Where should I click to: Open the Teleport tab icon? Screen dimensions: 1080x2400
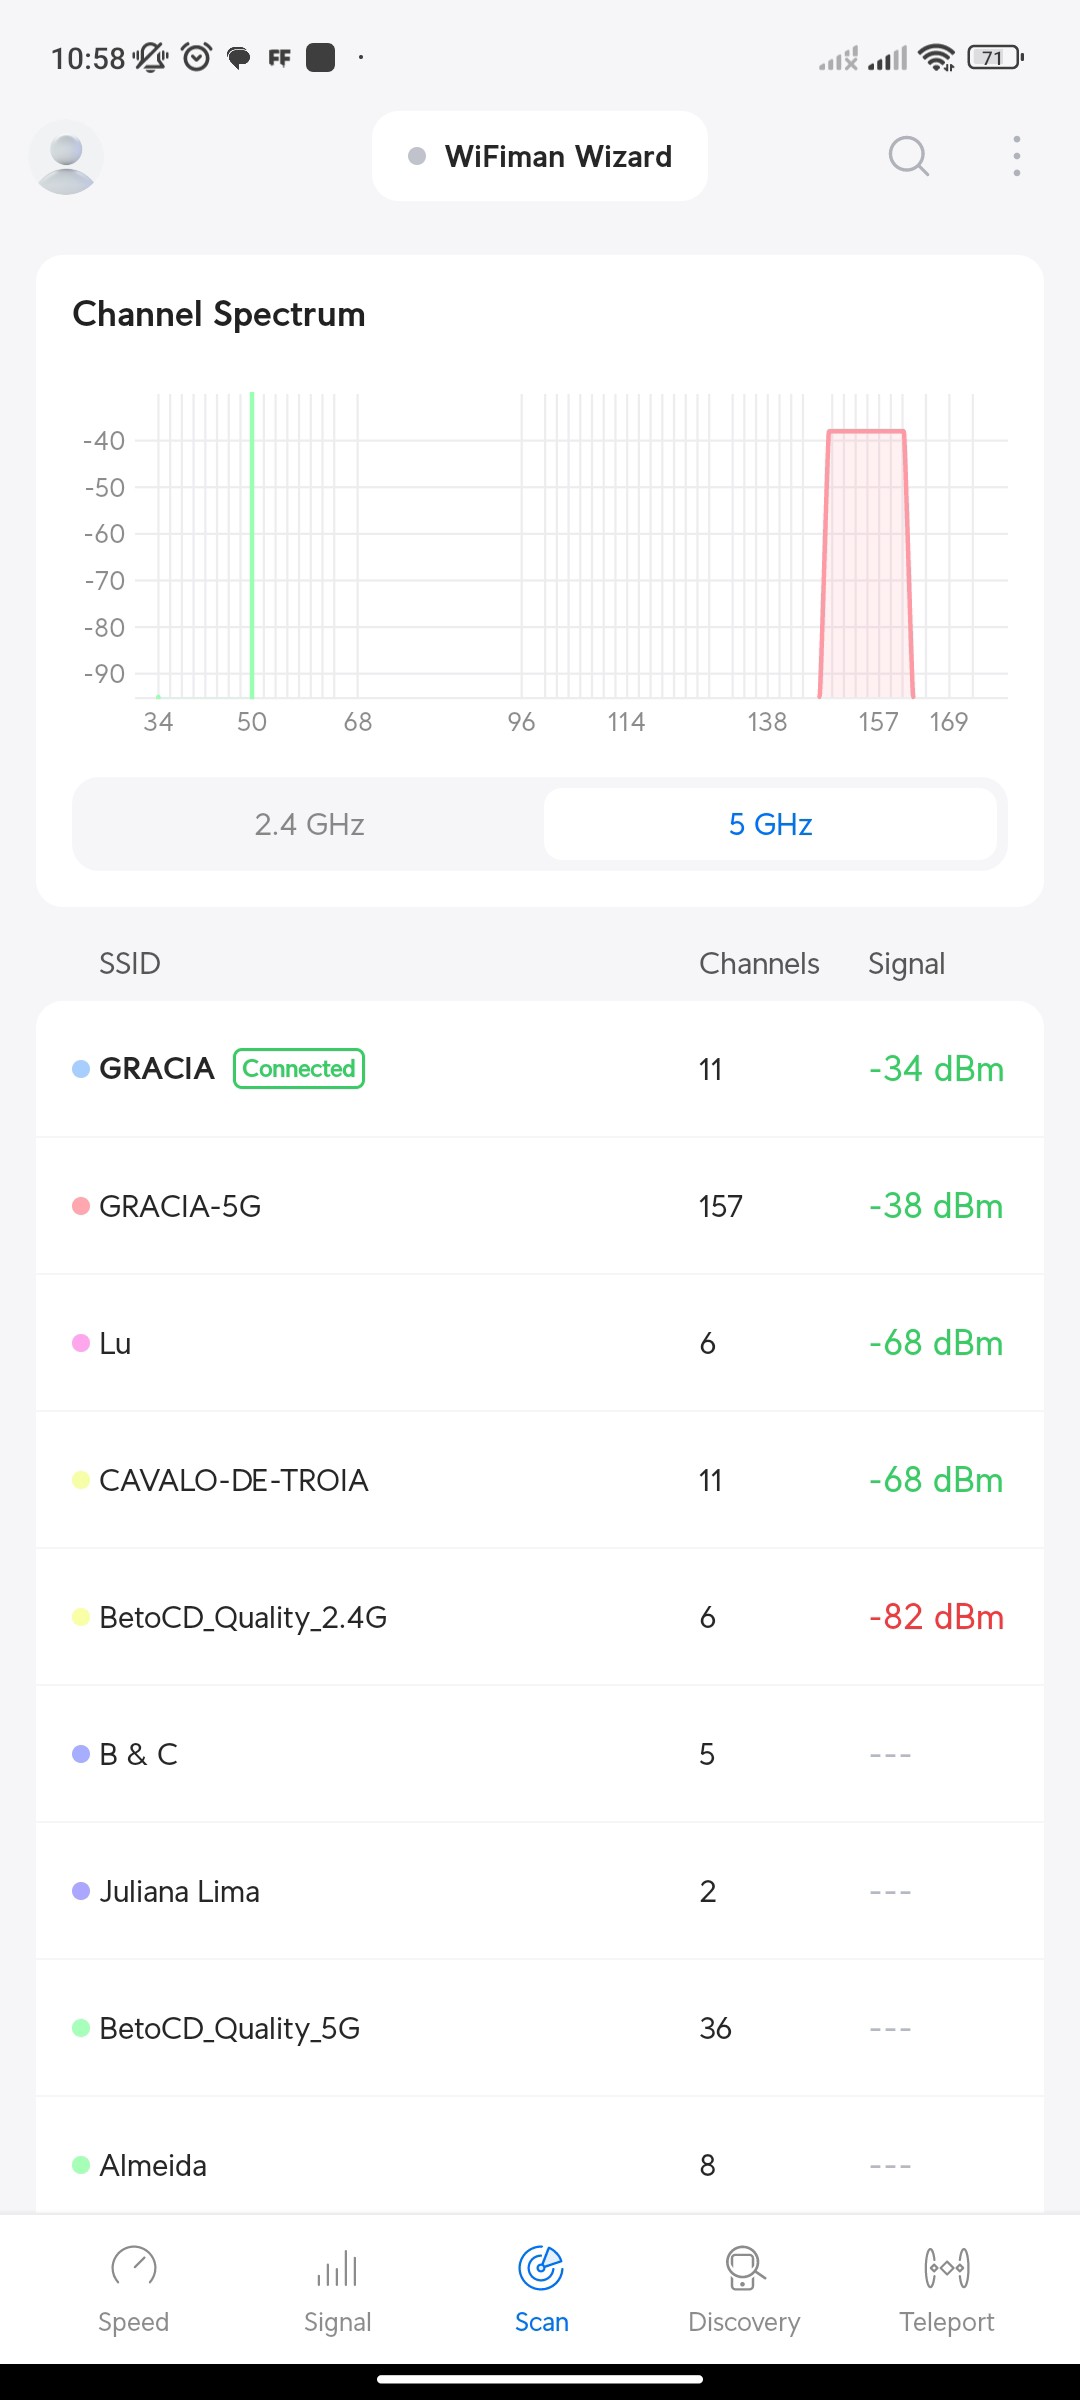tap(946, 2267)
